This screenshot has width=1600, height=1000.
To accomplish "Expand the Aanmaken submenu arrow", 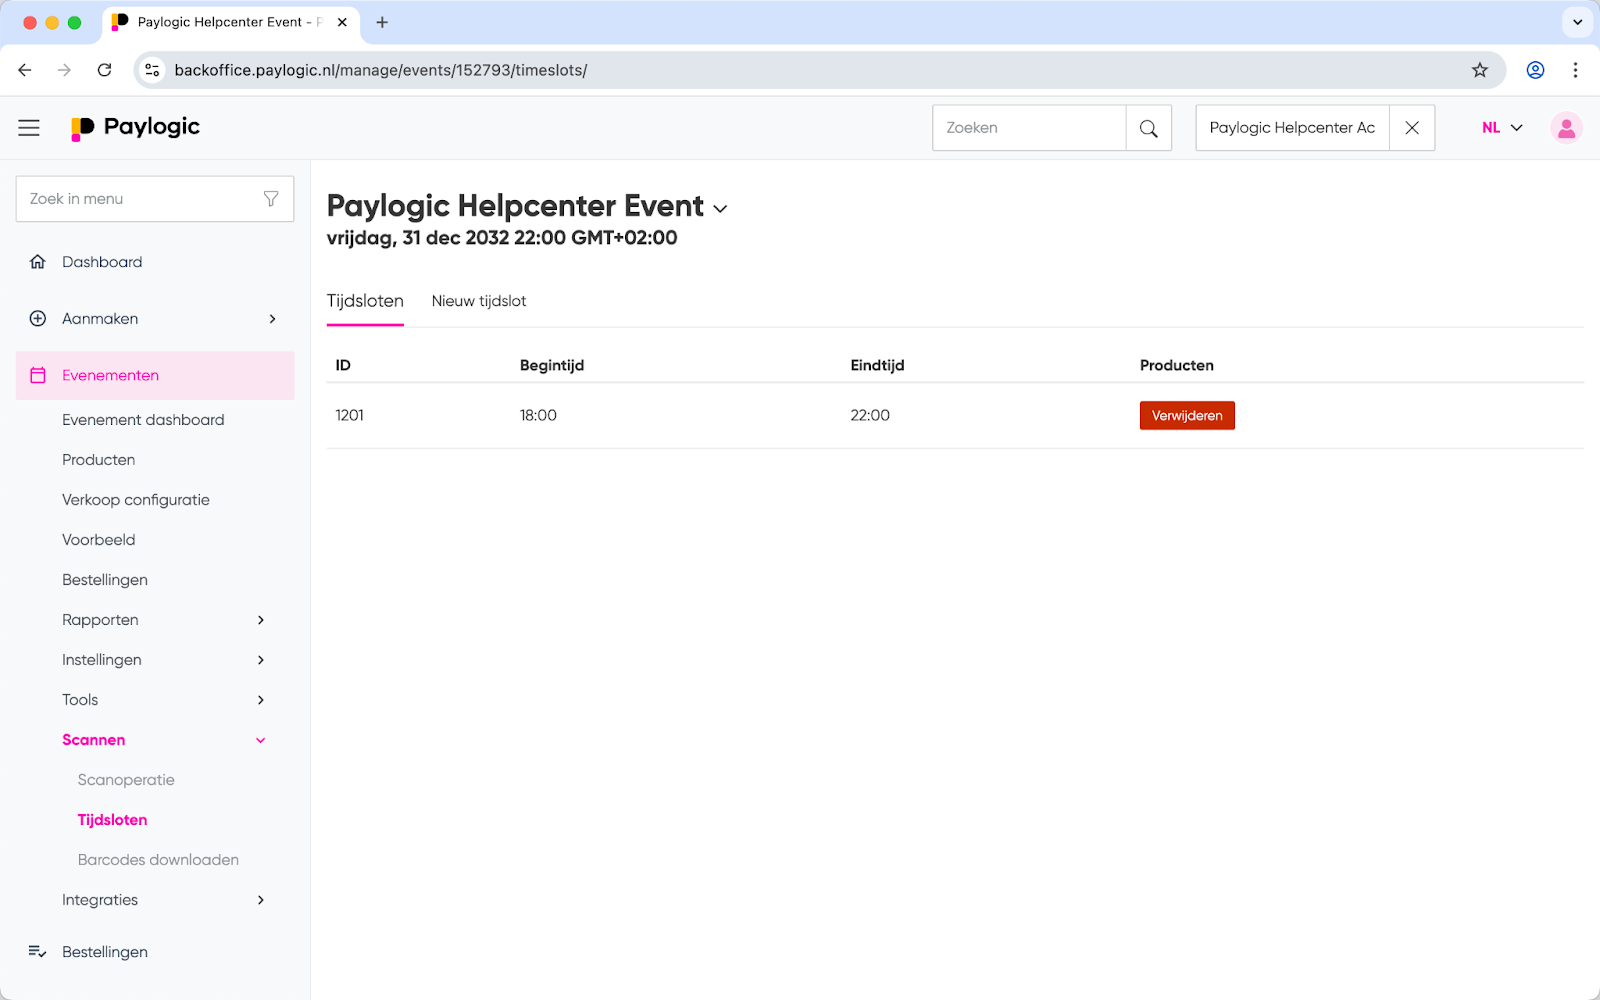I will tap(272, 319).
